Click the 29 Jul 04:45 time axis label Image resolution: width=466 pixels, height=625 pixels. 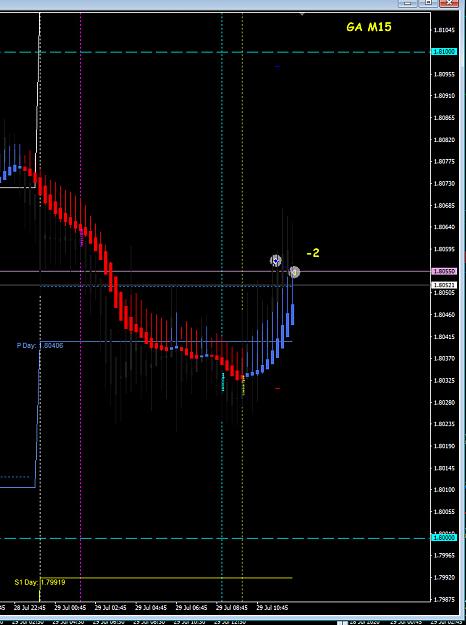(151, 608)
